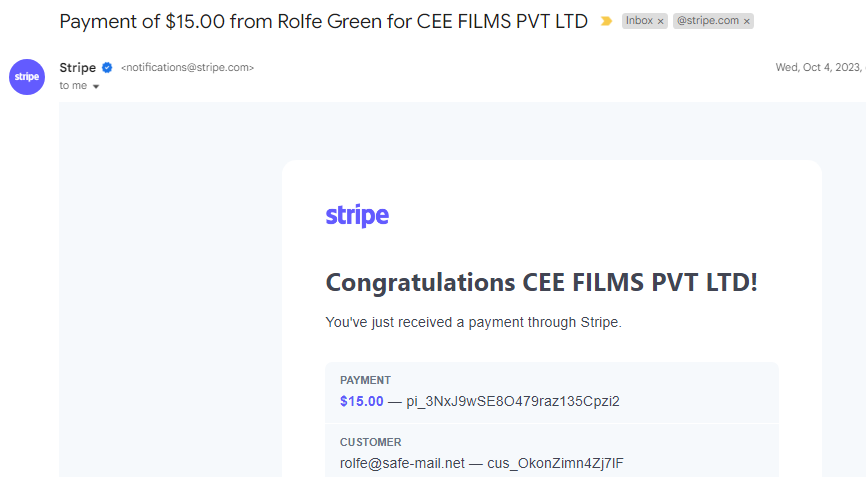Click the Stripe logo in email body
Screen dimensions: 866x477
click(x=357, y=215)
